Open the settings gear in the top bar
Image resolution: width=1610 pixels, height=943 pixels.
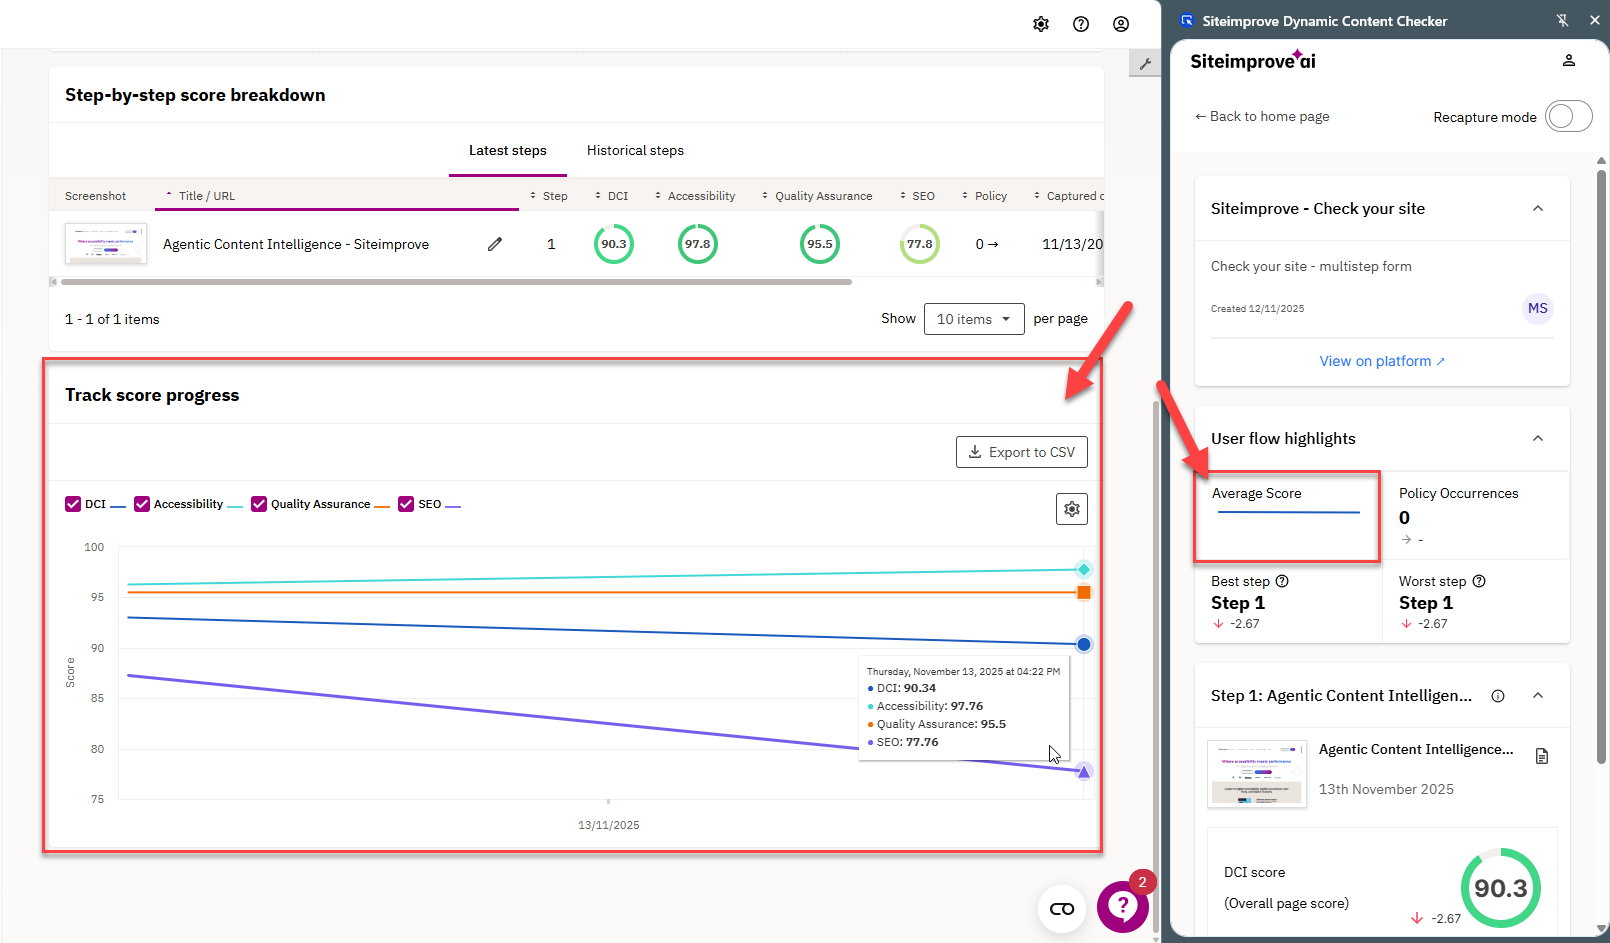point(1041,24)
